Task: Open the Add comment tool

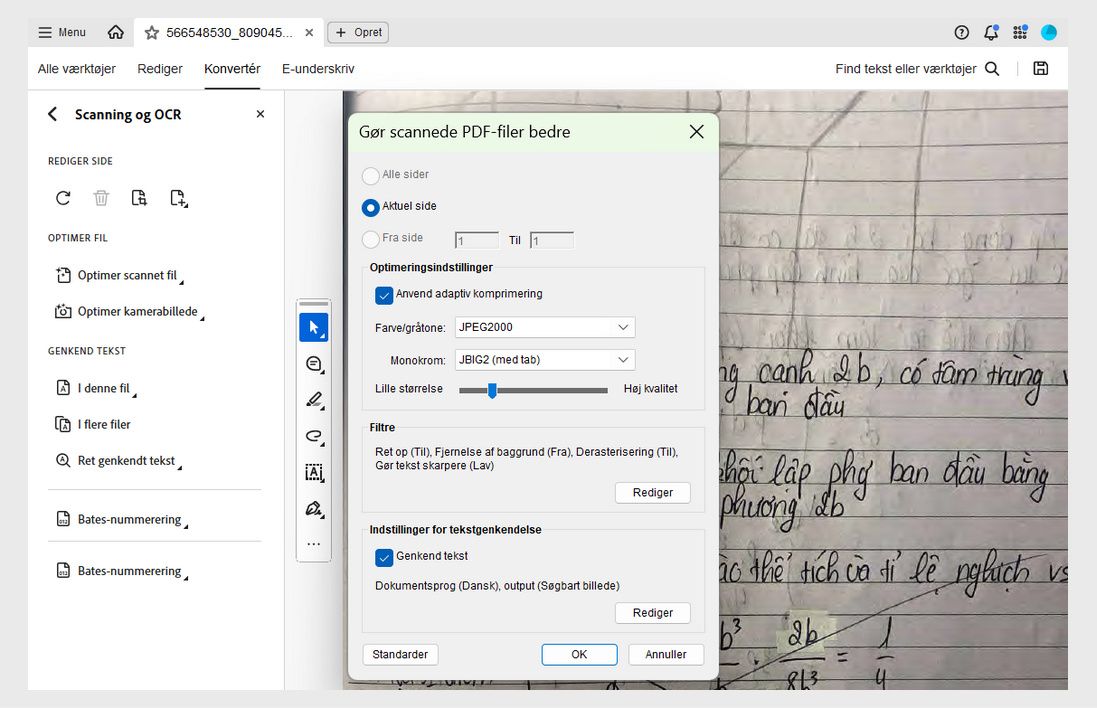Action: tap(314, 363)
